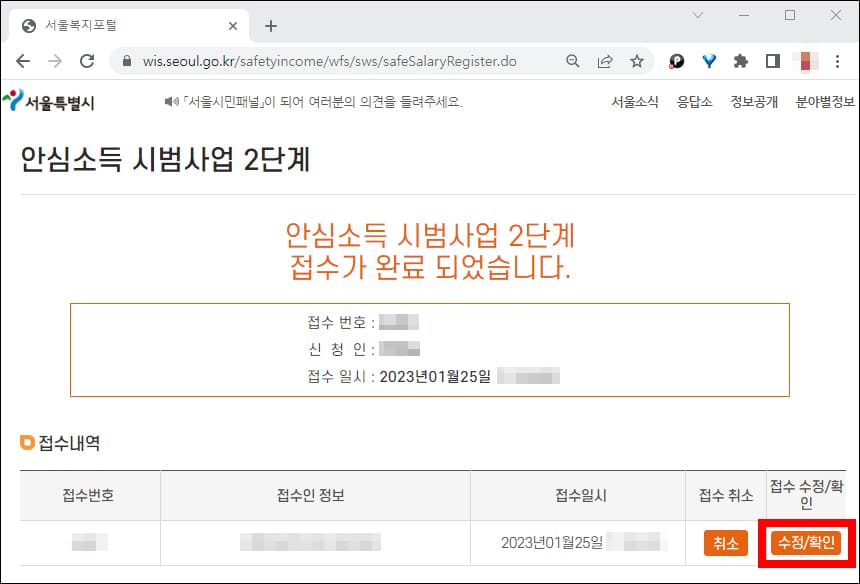Click the magnifier zoom icon in address bar

[571, 61]
